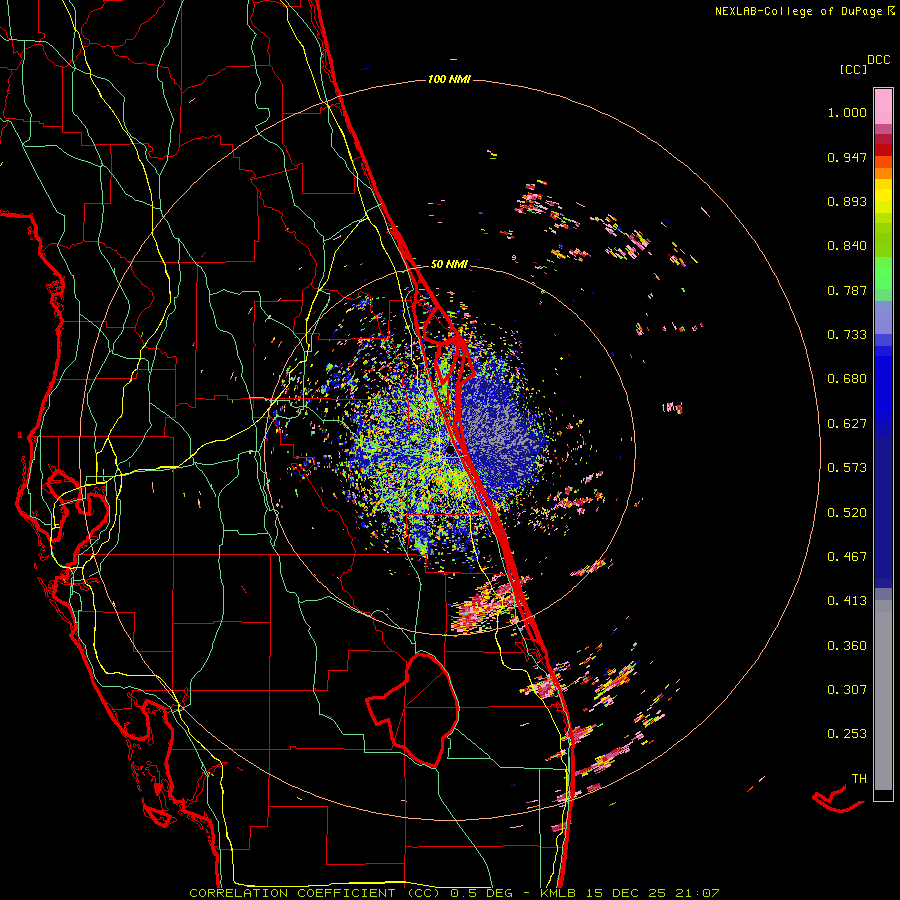Click the 0.467 legend value
900x900 pixels.
point(847,557)
